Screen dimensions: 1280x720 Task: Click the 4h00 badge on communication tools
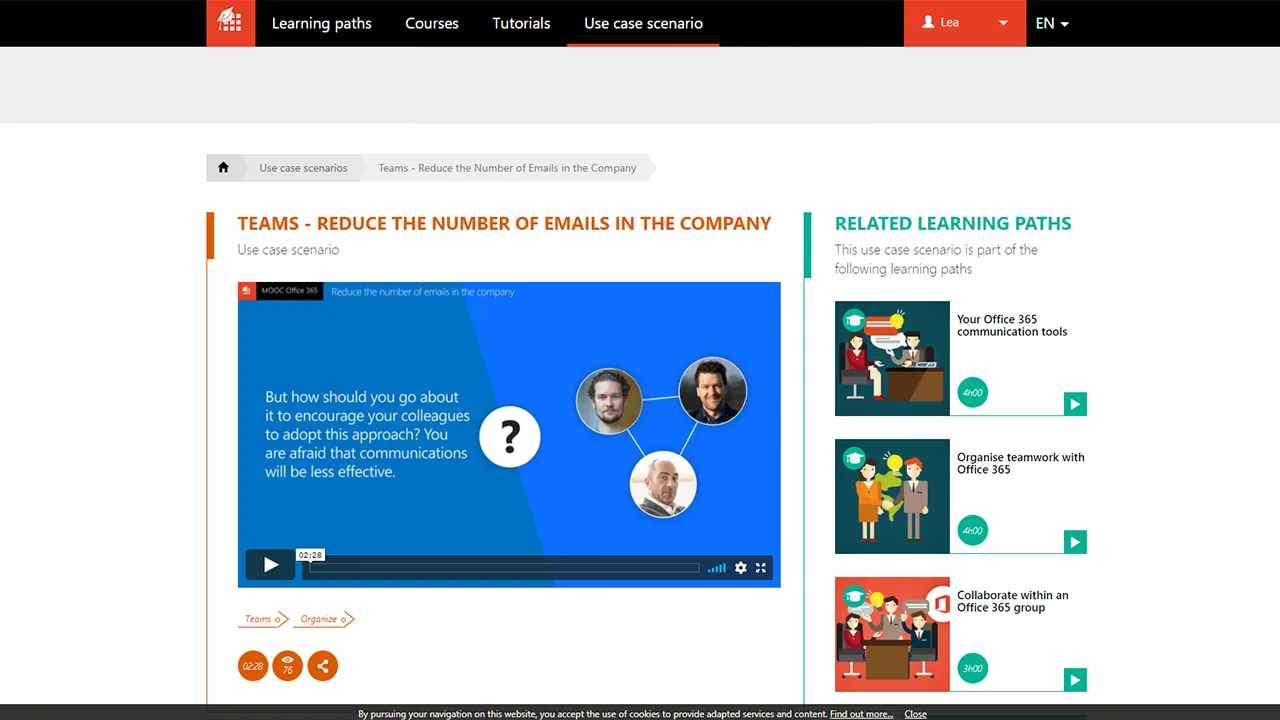pyautogui.click(x=973, y=393)
